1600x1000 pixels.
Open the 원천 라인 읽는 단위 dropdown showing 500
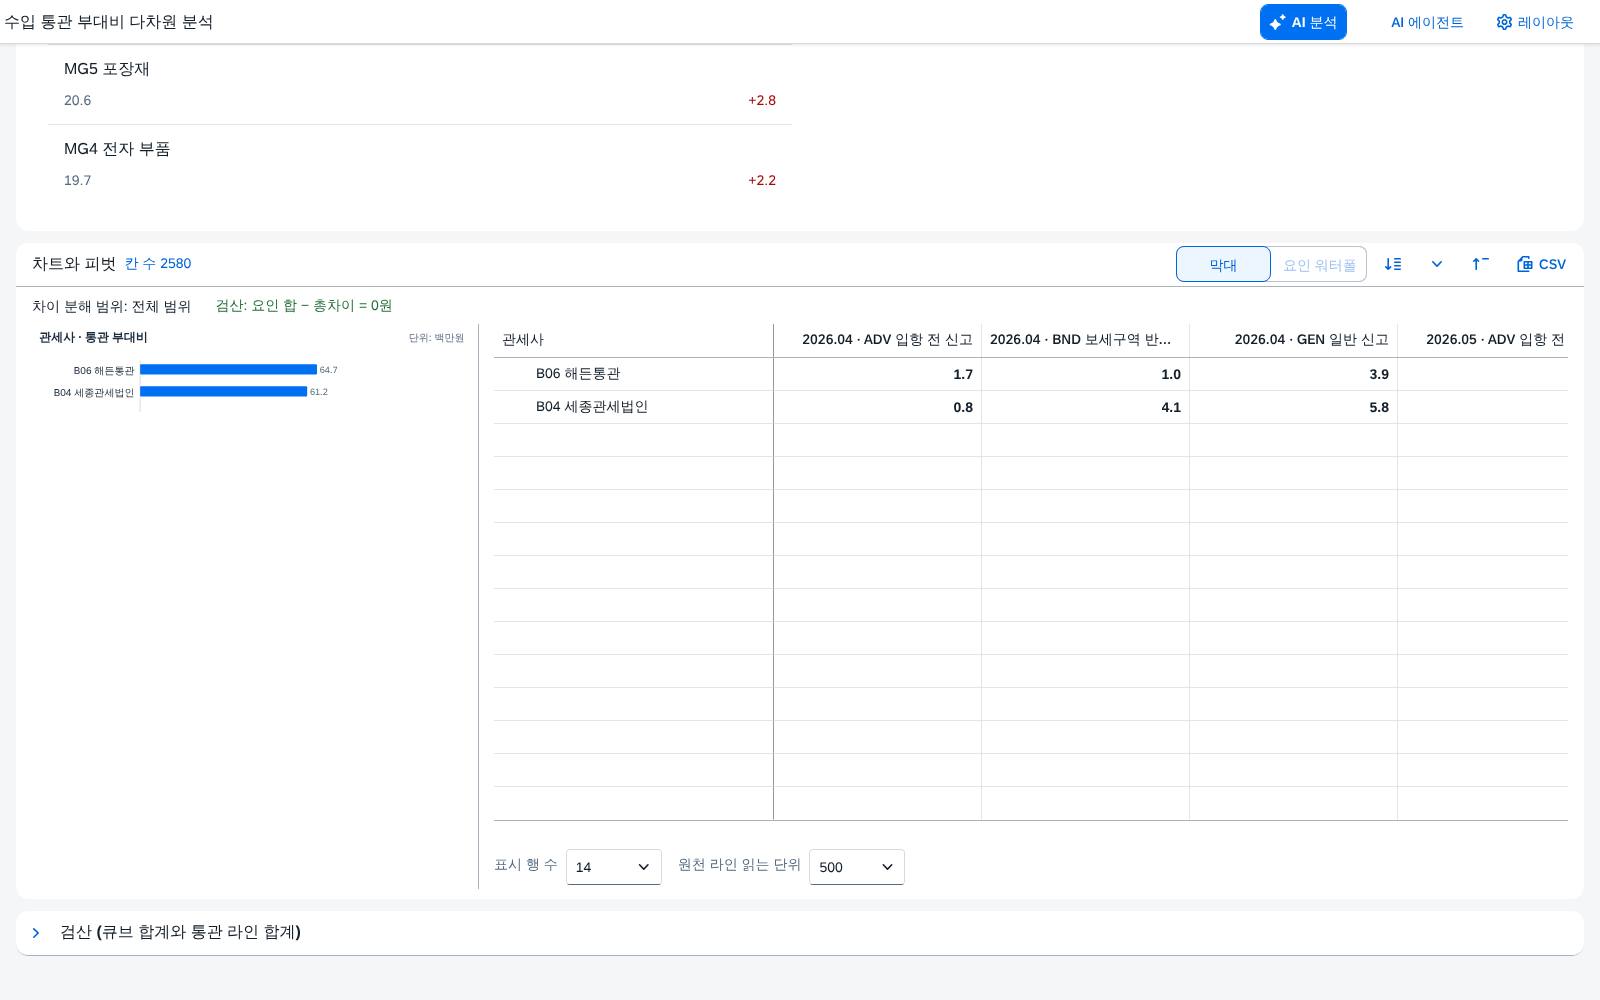tap(857, 867)
